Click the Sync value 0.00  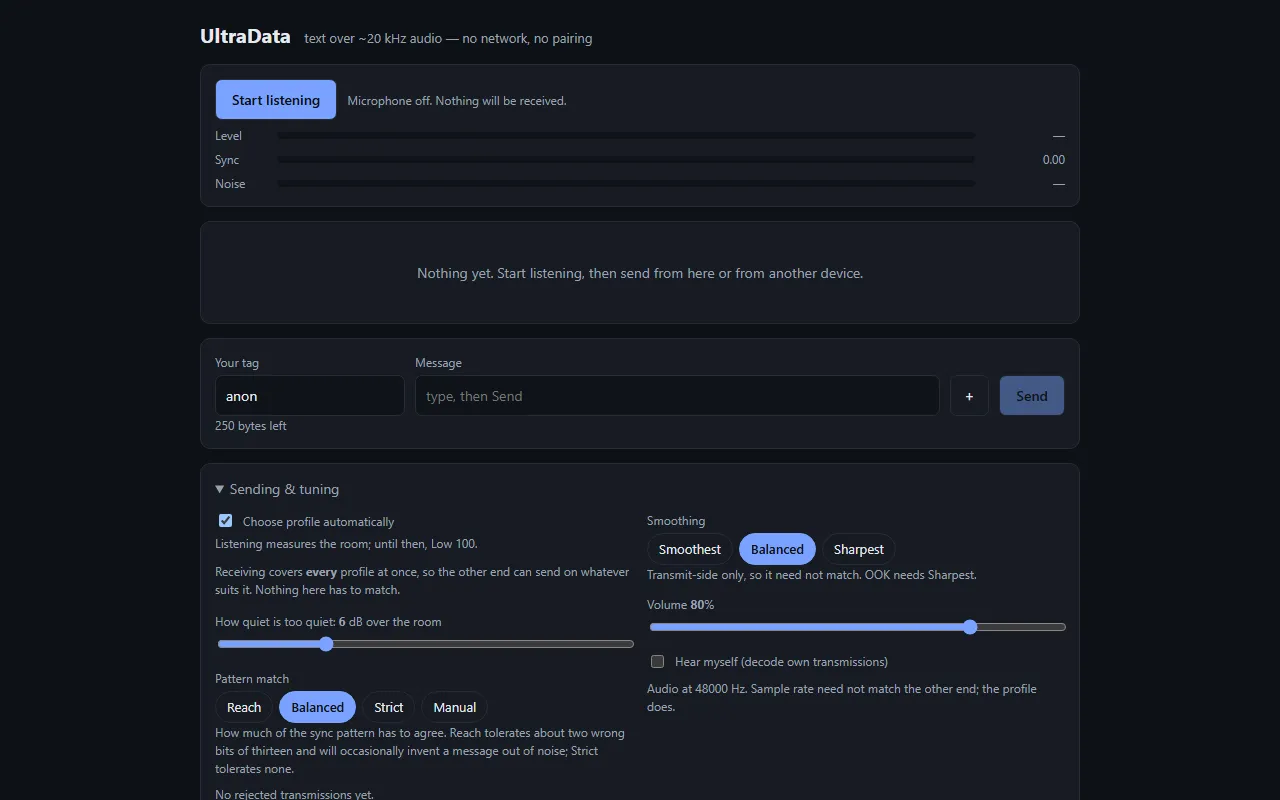coord(1053,160)
